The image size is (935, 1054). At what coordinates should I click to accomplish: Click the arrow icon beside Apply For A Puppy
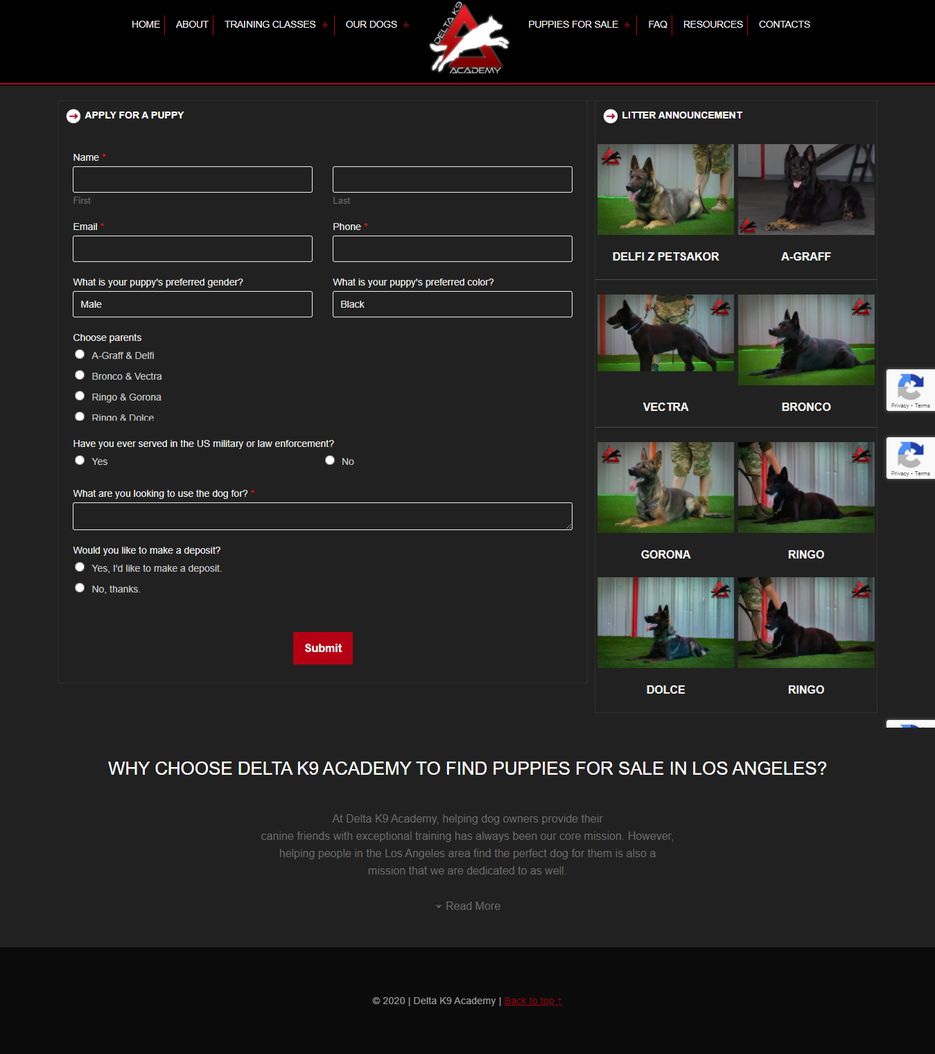73,116
